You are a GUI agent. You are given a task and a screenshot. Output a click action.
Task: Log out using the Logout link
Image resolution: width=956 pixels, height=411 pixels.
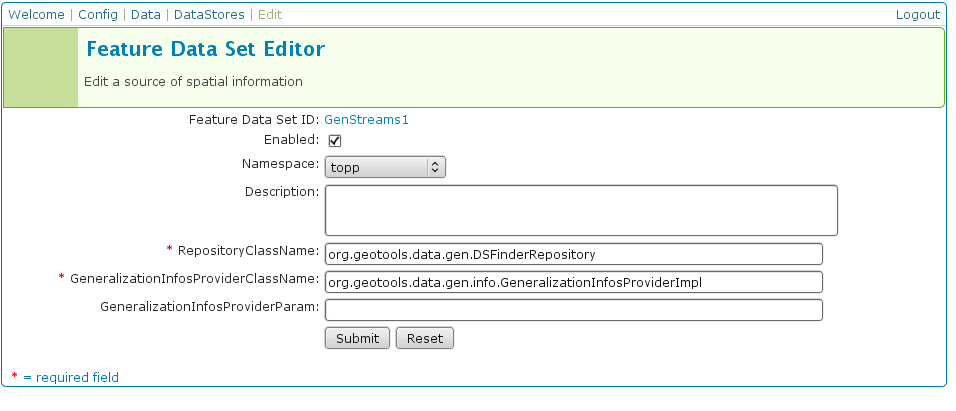point(917,15)
